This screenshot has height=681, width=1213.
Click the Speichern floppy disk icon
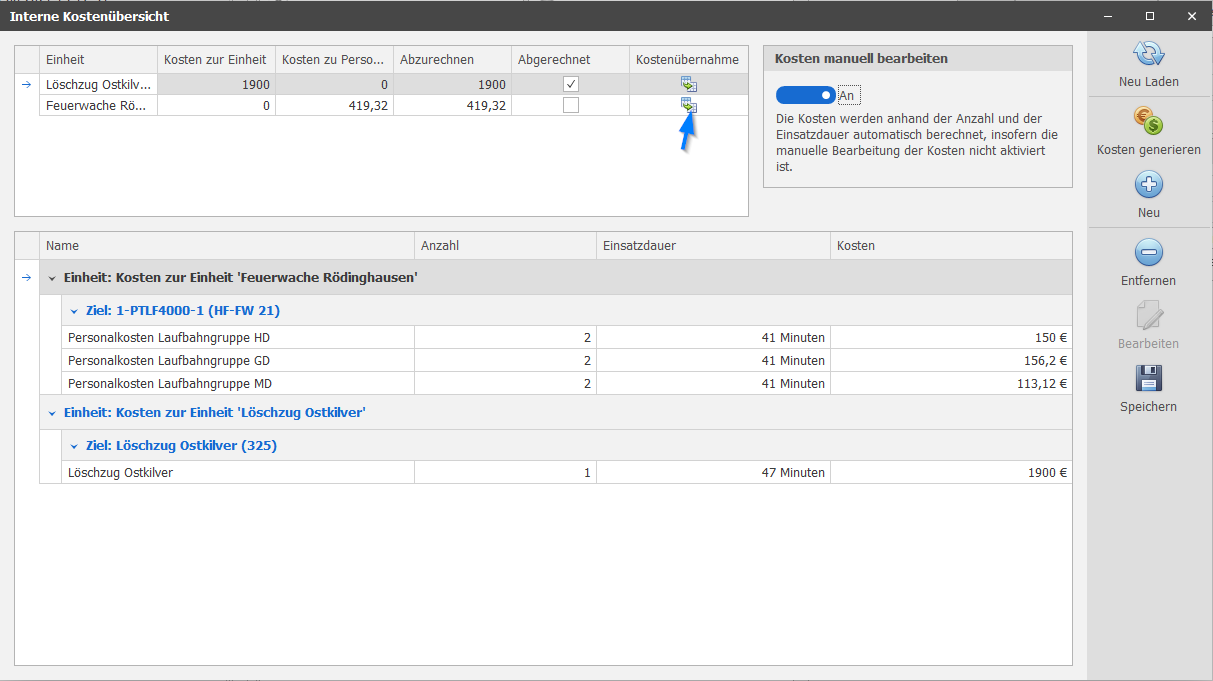click(x=1149, y=378)
